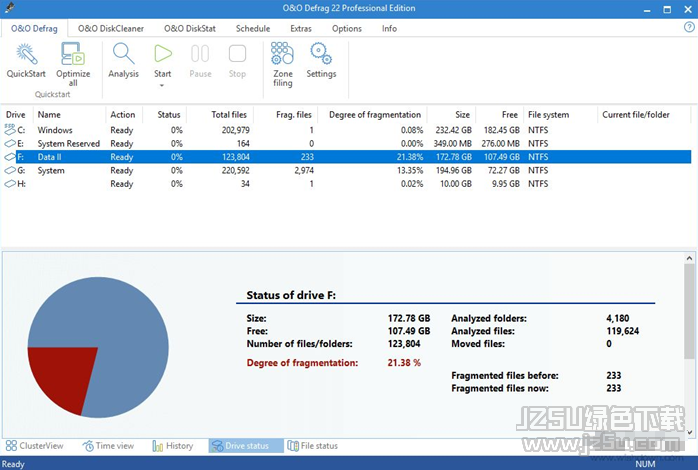This screenshot has height=470, width=698.
Task: Open the Extras tab
Action: pos(301,28)
